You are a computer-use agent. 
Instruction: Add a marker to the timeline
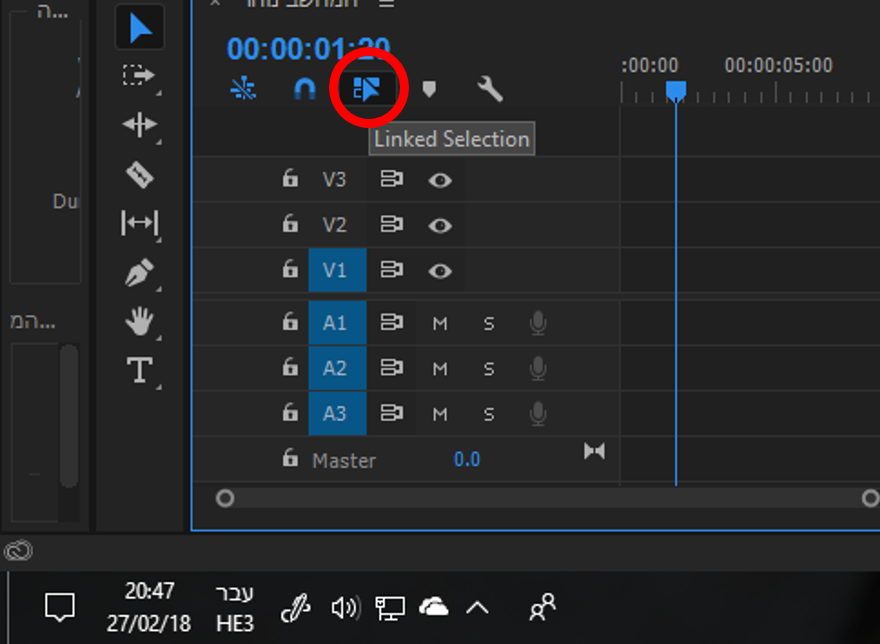click(429, 89)
